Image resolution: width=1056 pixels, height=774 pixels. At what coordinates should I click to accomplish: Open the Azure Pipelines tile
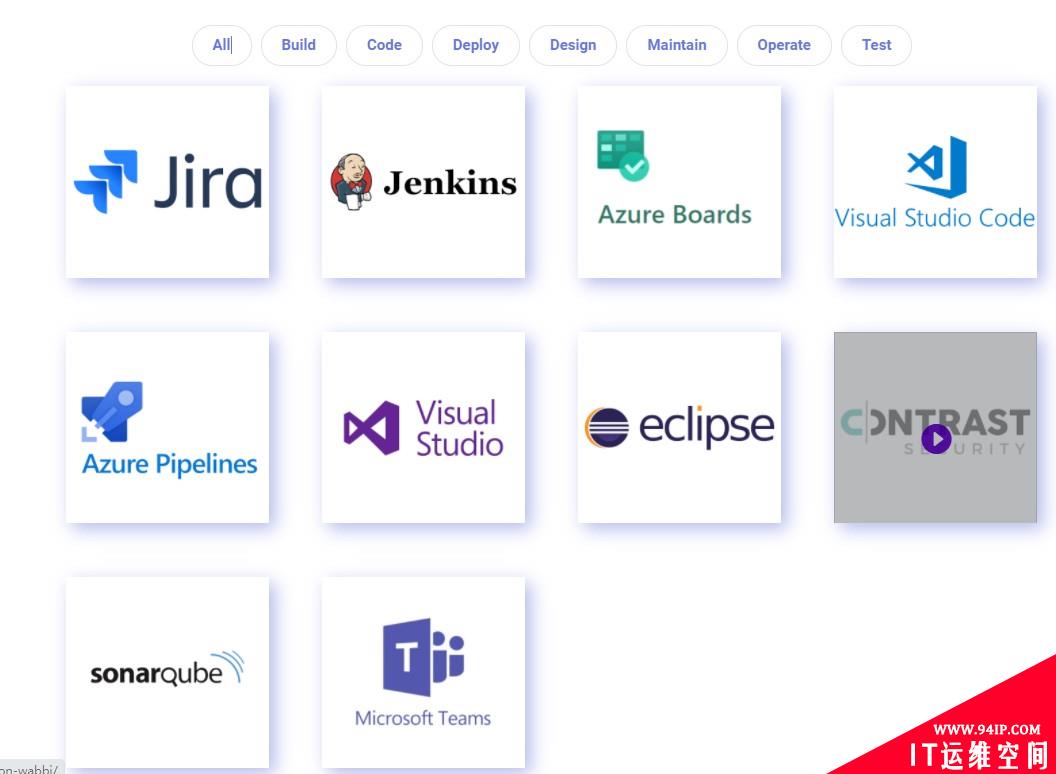click(x=167, y=427)
